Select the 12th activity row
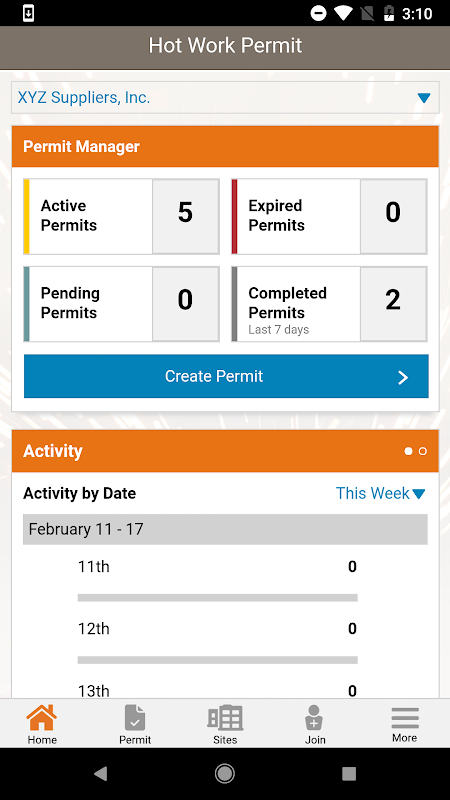This screenshot has width=450, height=800. tap(217, 629)
